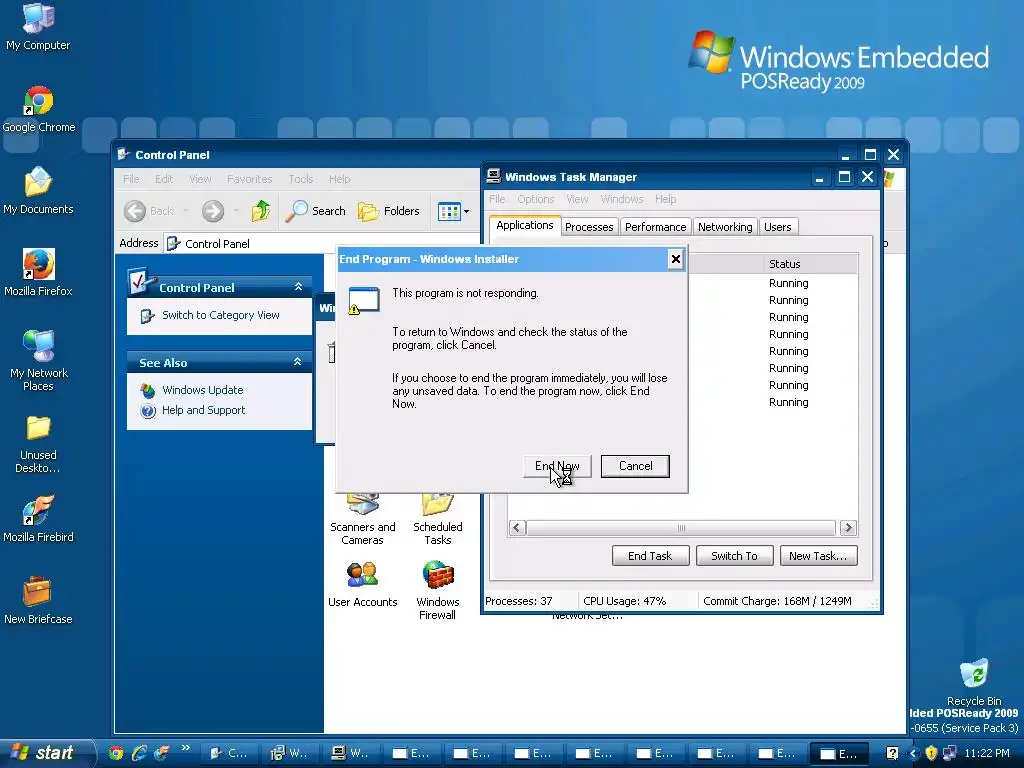The height and width of the screenshot is (768, 1024).
Task: Open Task Manager File menu
Action: point(497,199)
